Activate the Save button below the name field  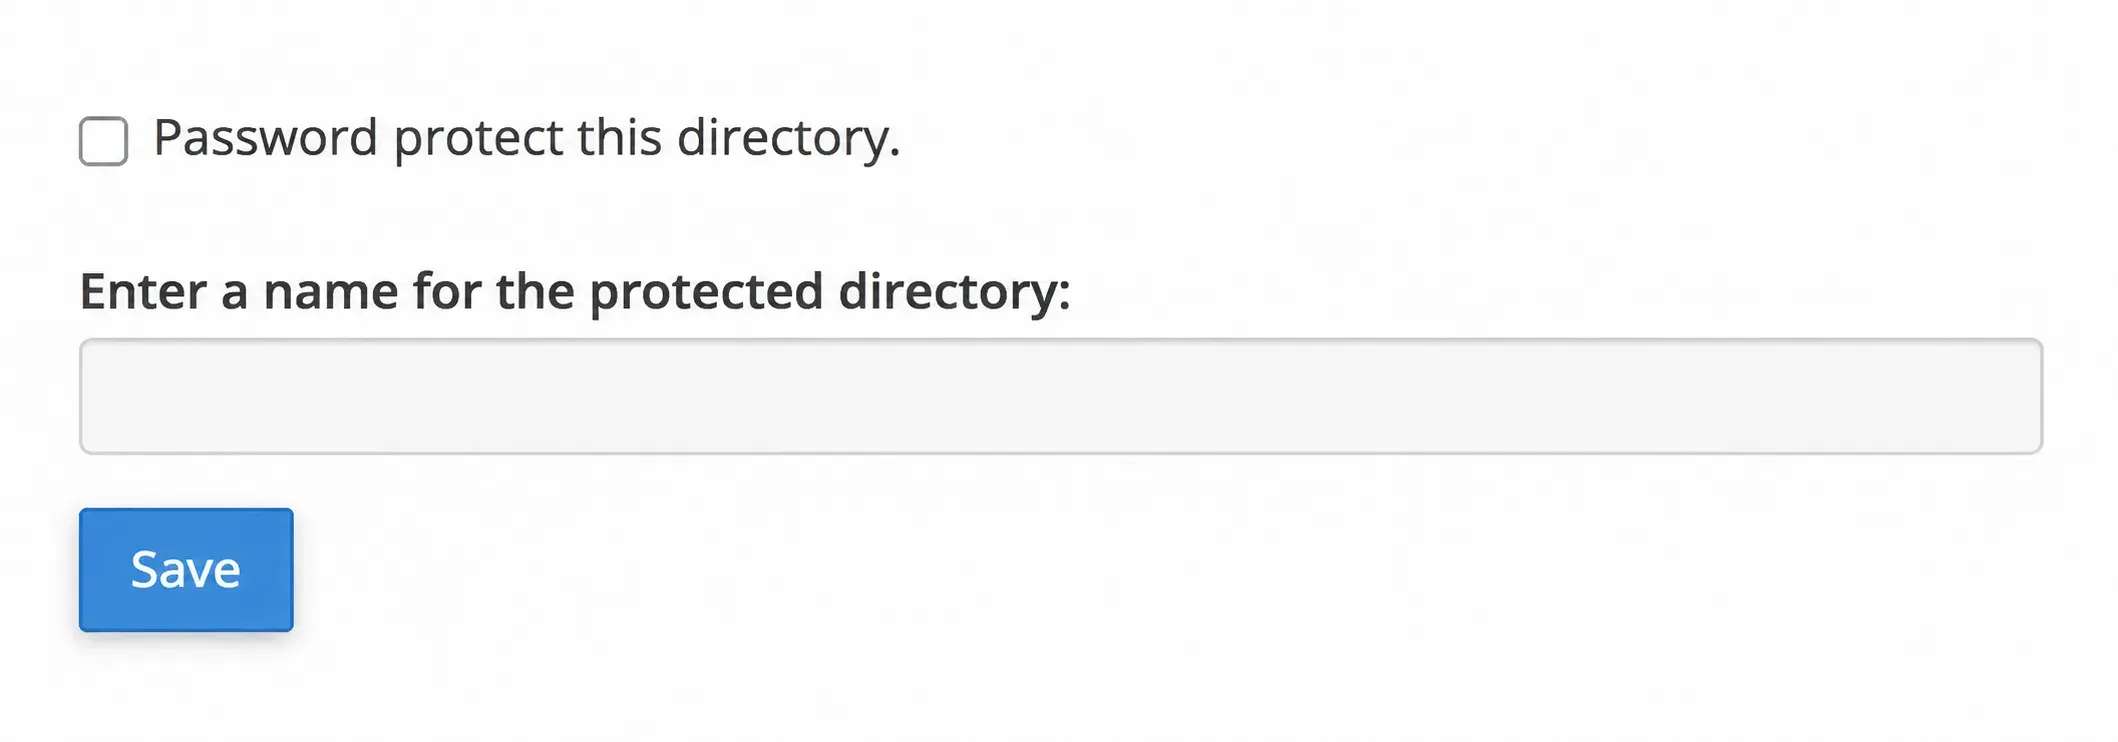click(186, 570)
